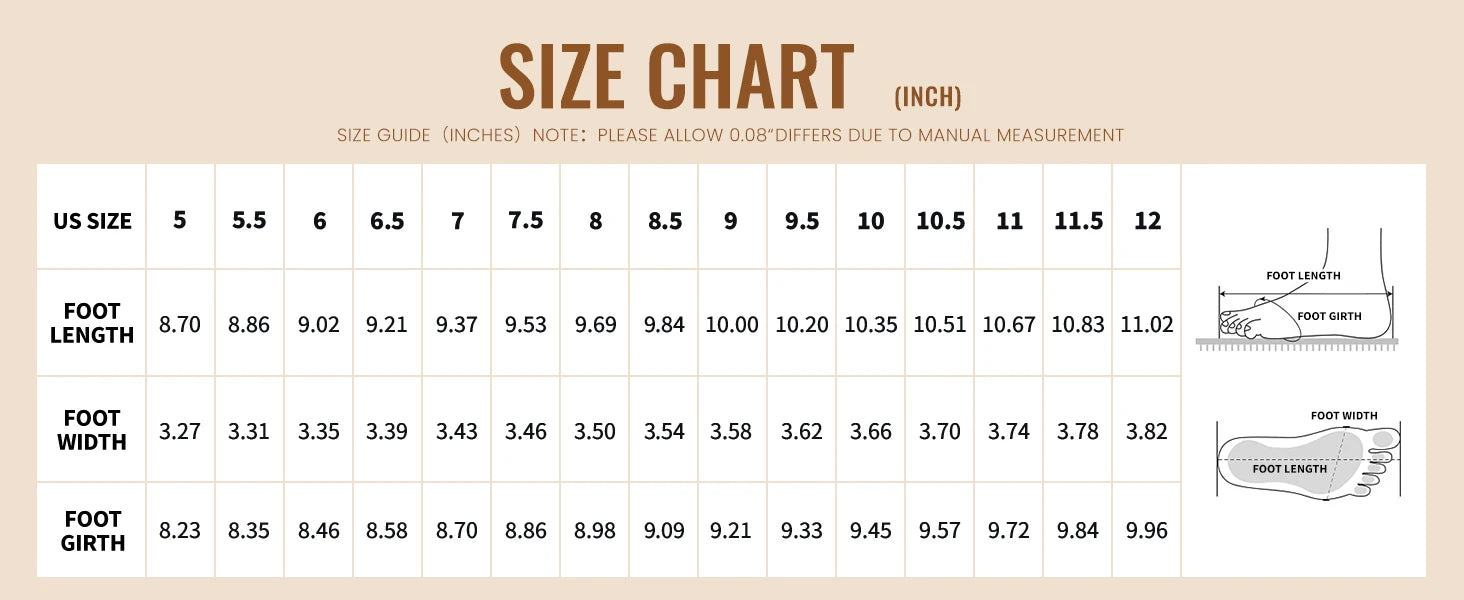Click the SIZE CHART title
Image resolution: width=1464 pixels, height=600 pixels.
coord(677,78)
